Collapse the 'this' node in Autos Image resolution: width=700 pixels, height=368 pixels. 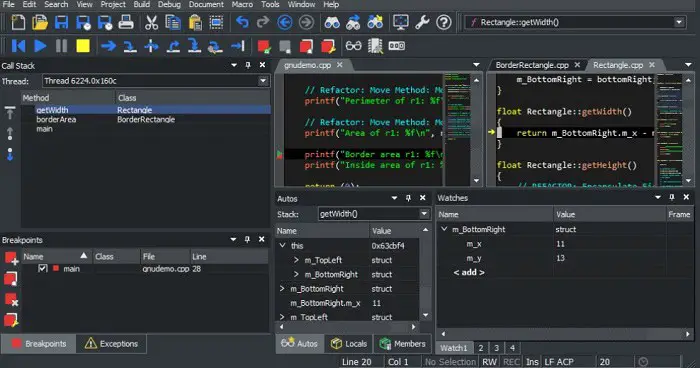coord(282,246)
